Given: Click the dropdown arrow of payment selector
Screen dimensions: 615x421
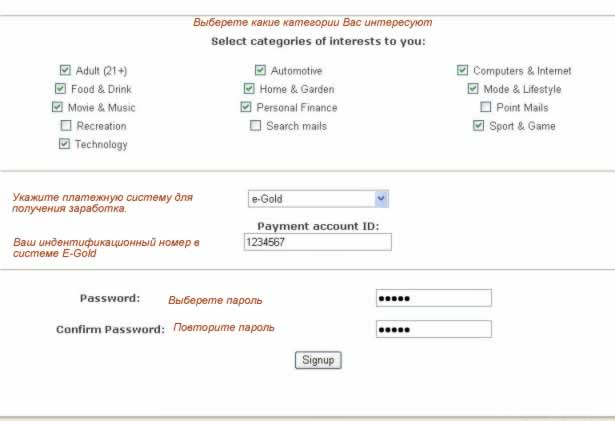Looking at the screenshot, I should pos(381,199).
